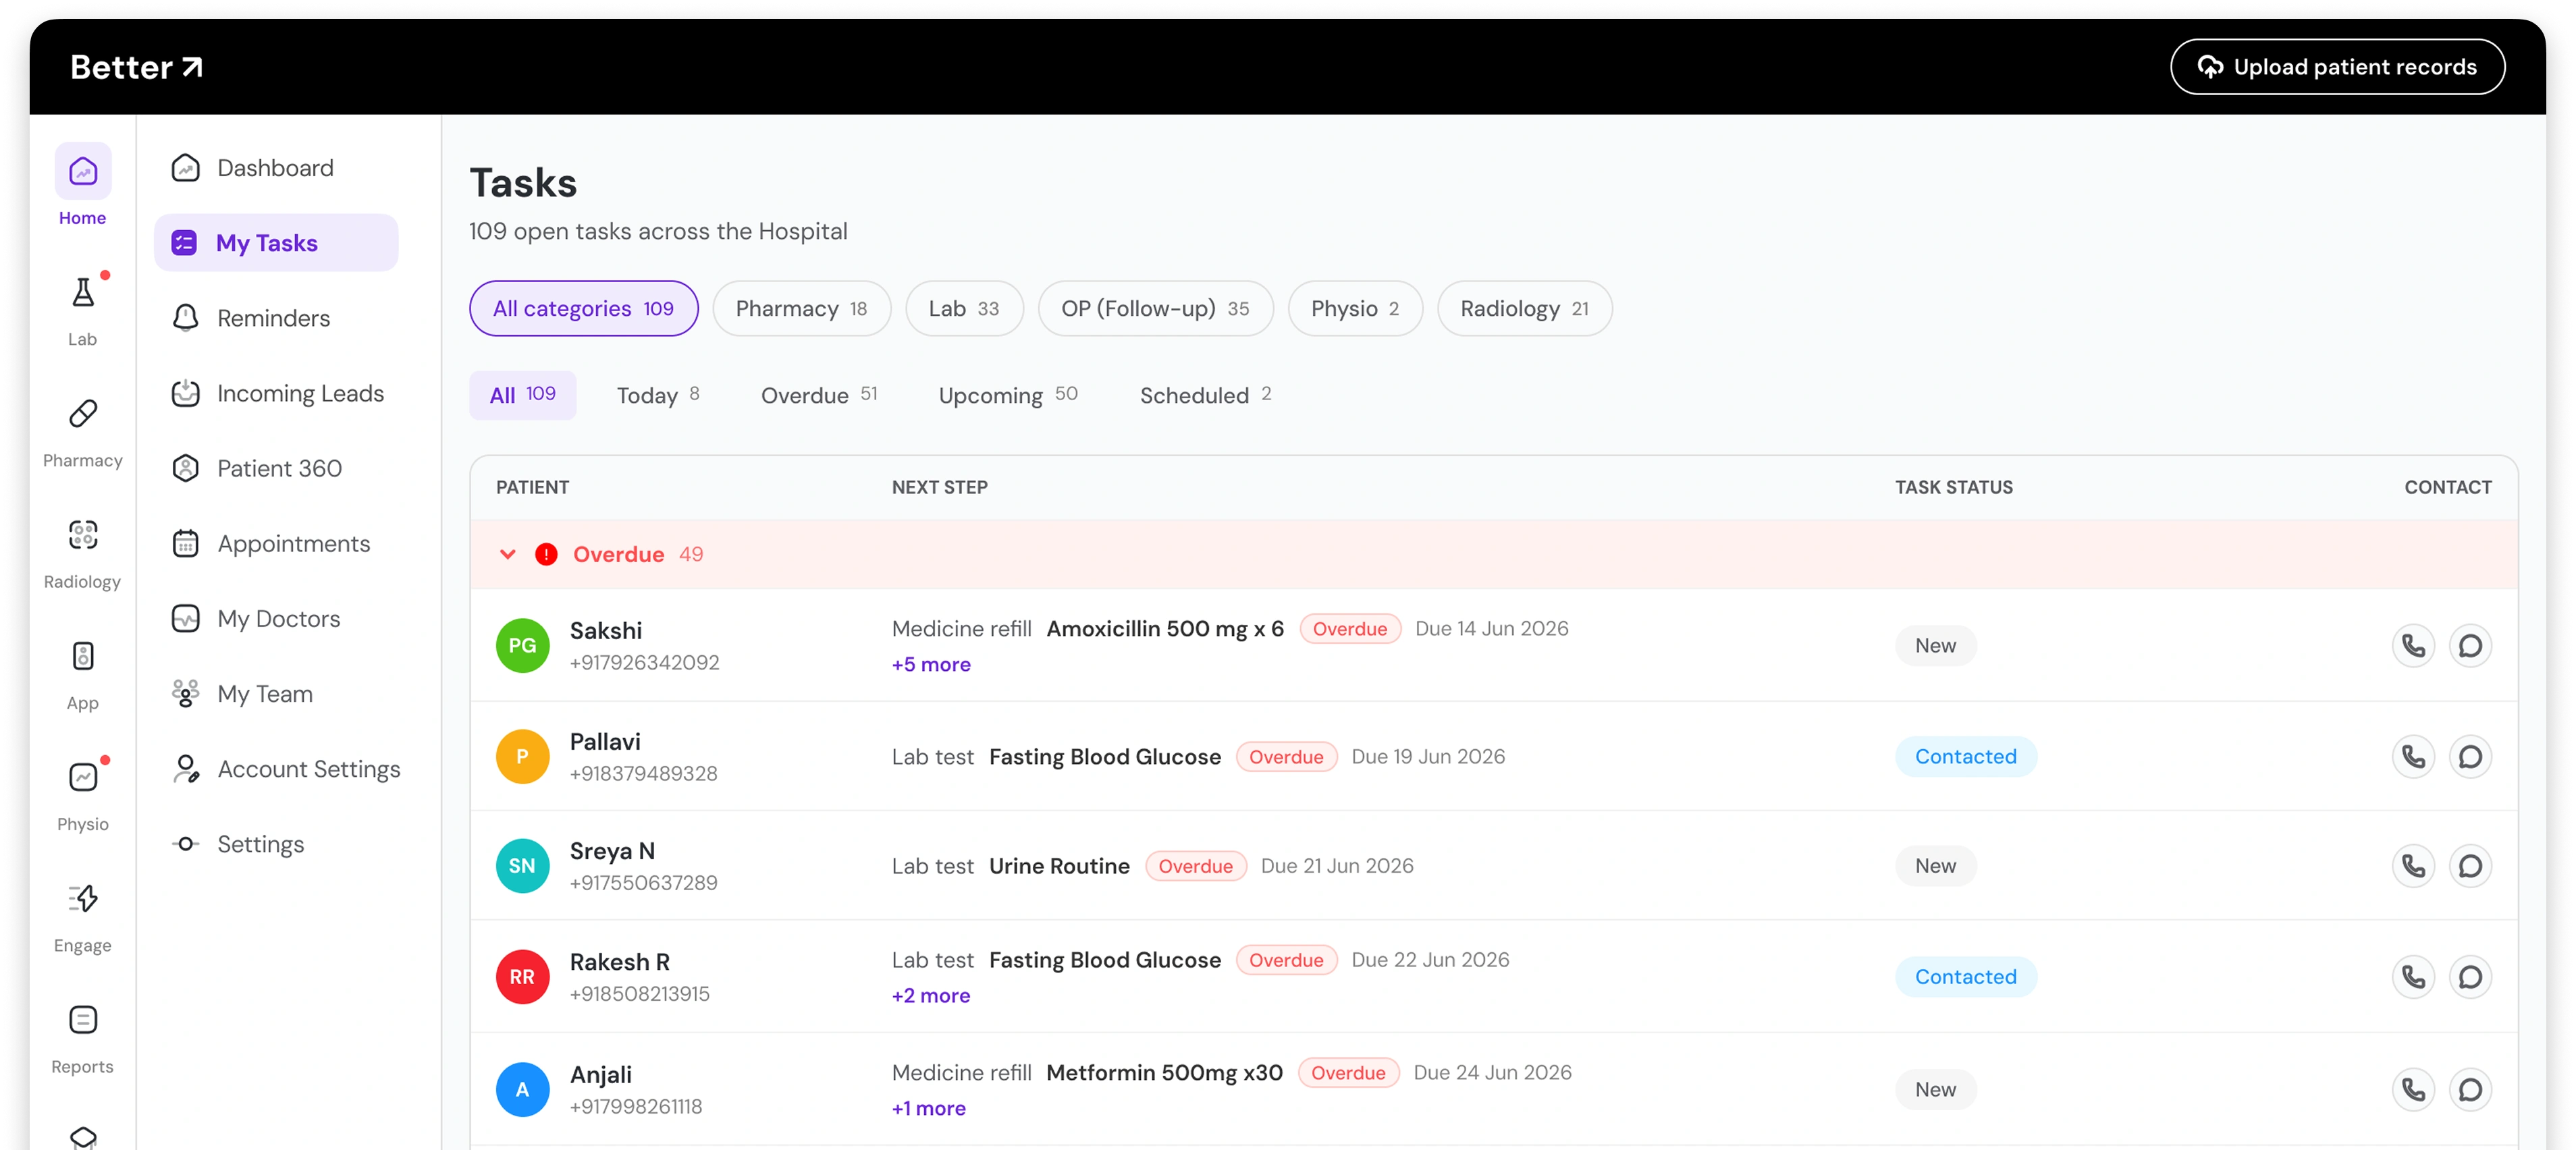Click Sreya N's teal SN avatar

pos(522,865)
